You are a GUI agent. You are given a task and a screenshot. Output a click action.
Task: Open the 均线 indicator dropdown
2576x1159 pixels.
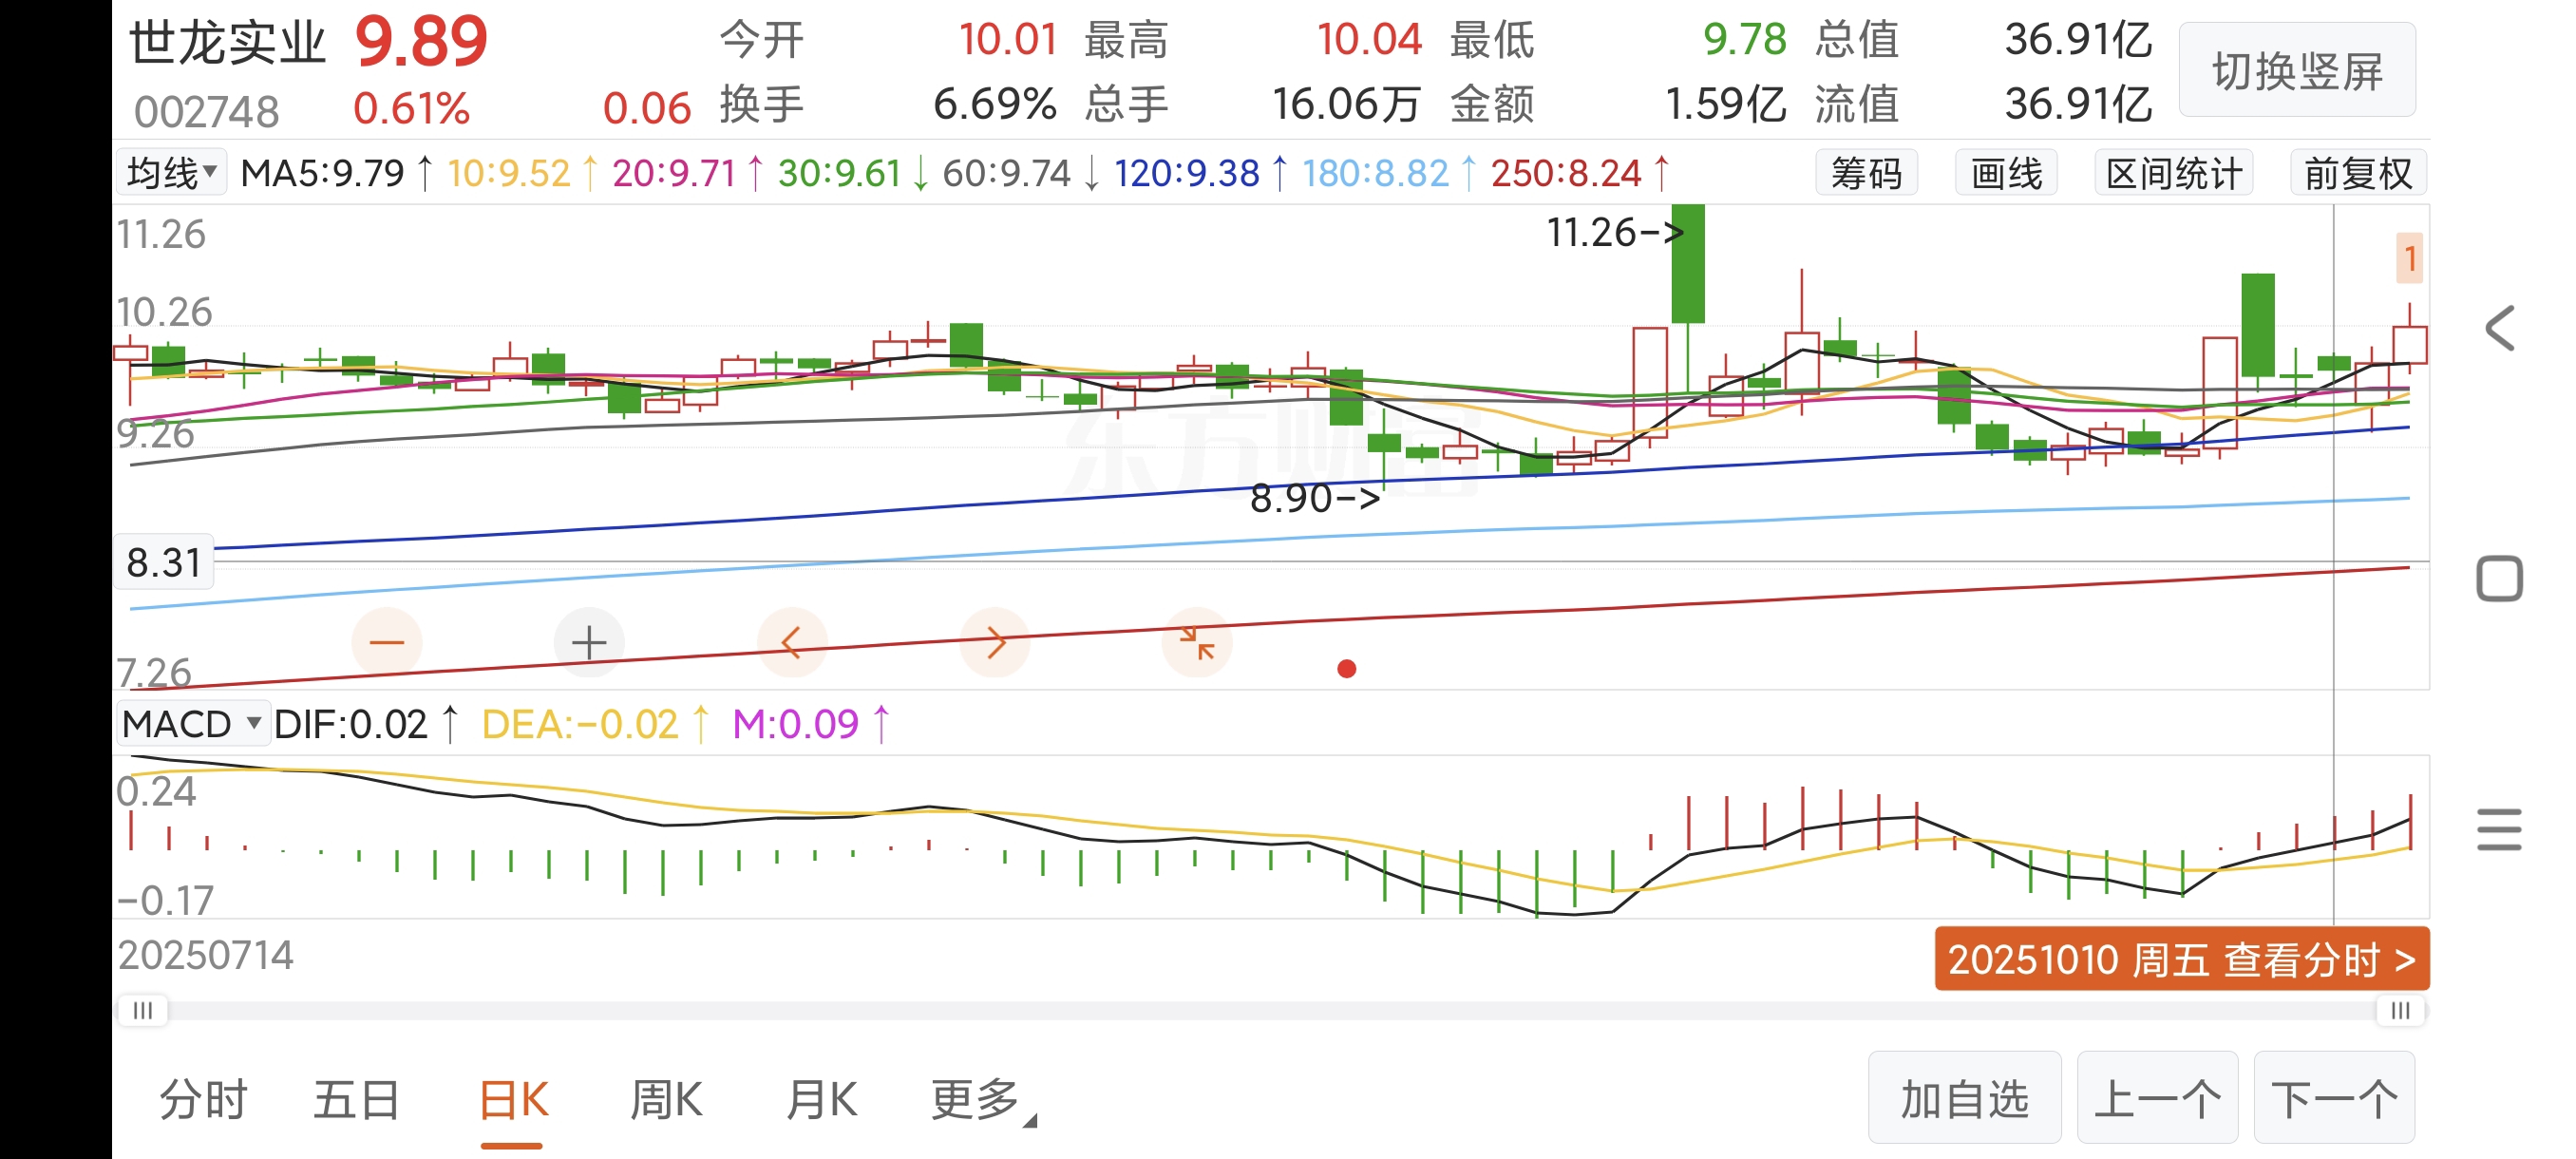pos(171,173)
